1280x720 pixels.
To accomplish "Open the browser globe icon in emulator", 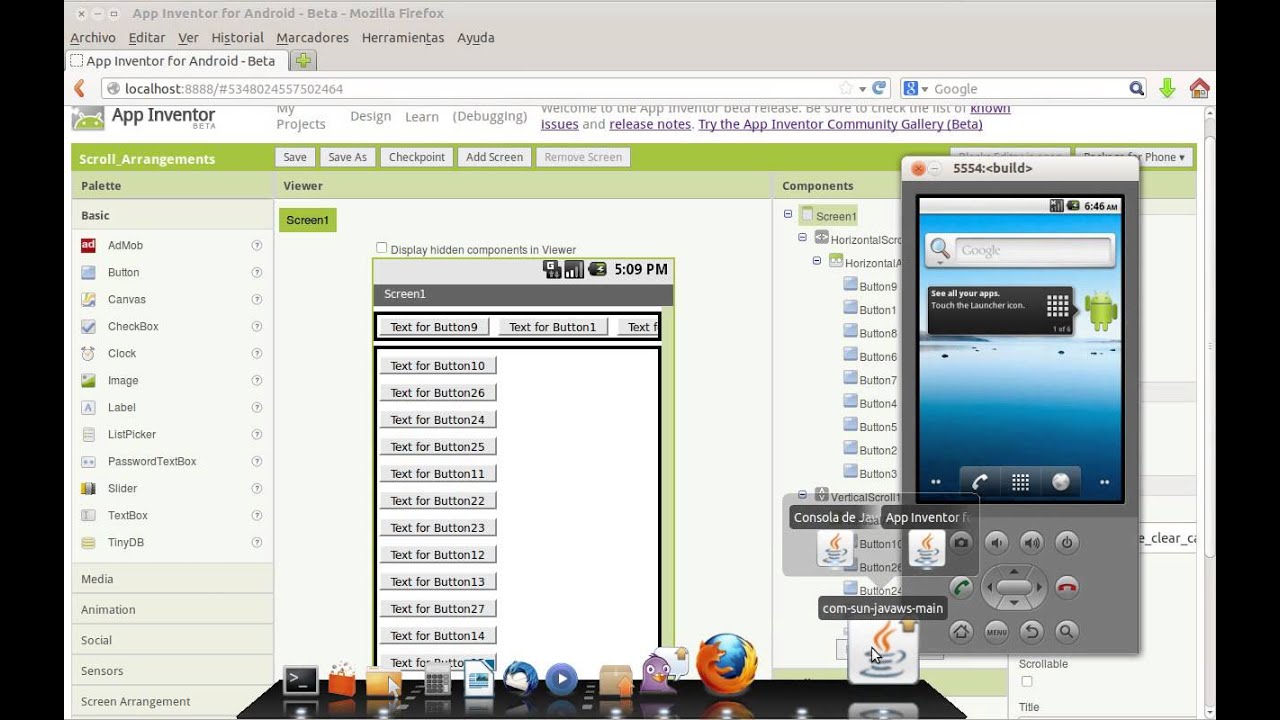I will pos(1061,482).
